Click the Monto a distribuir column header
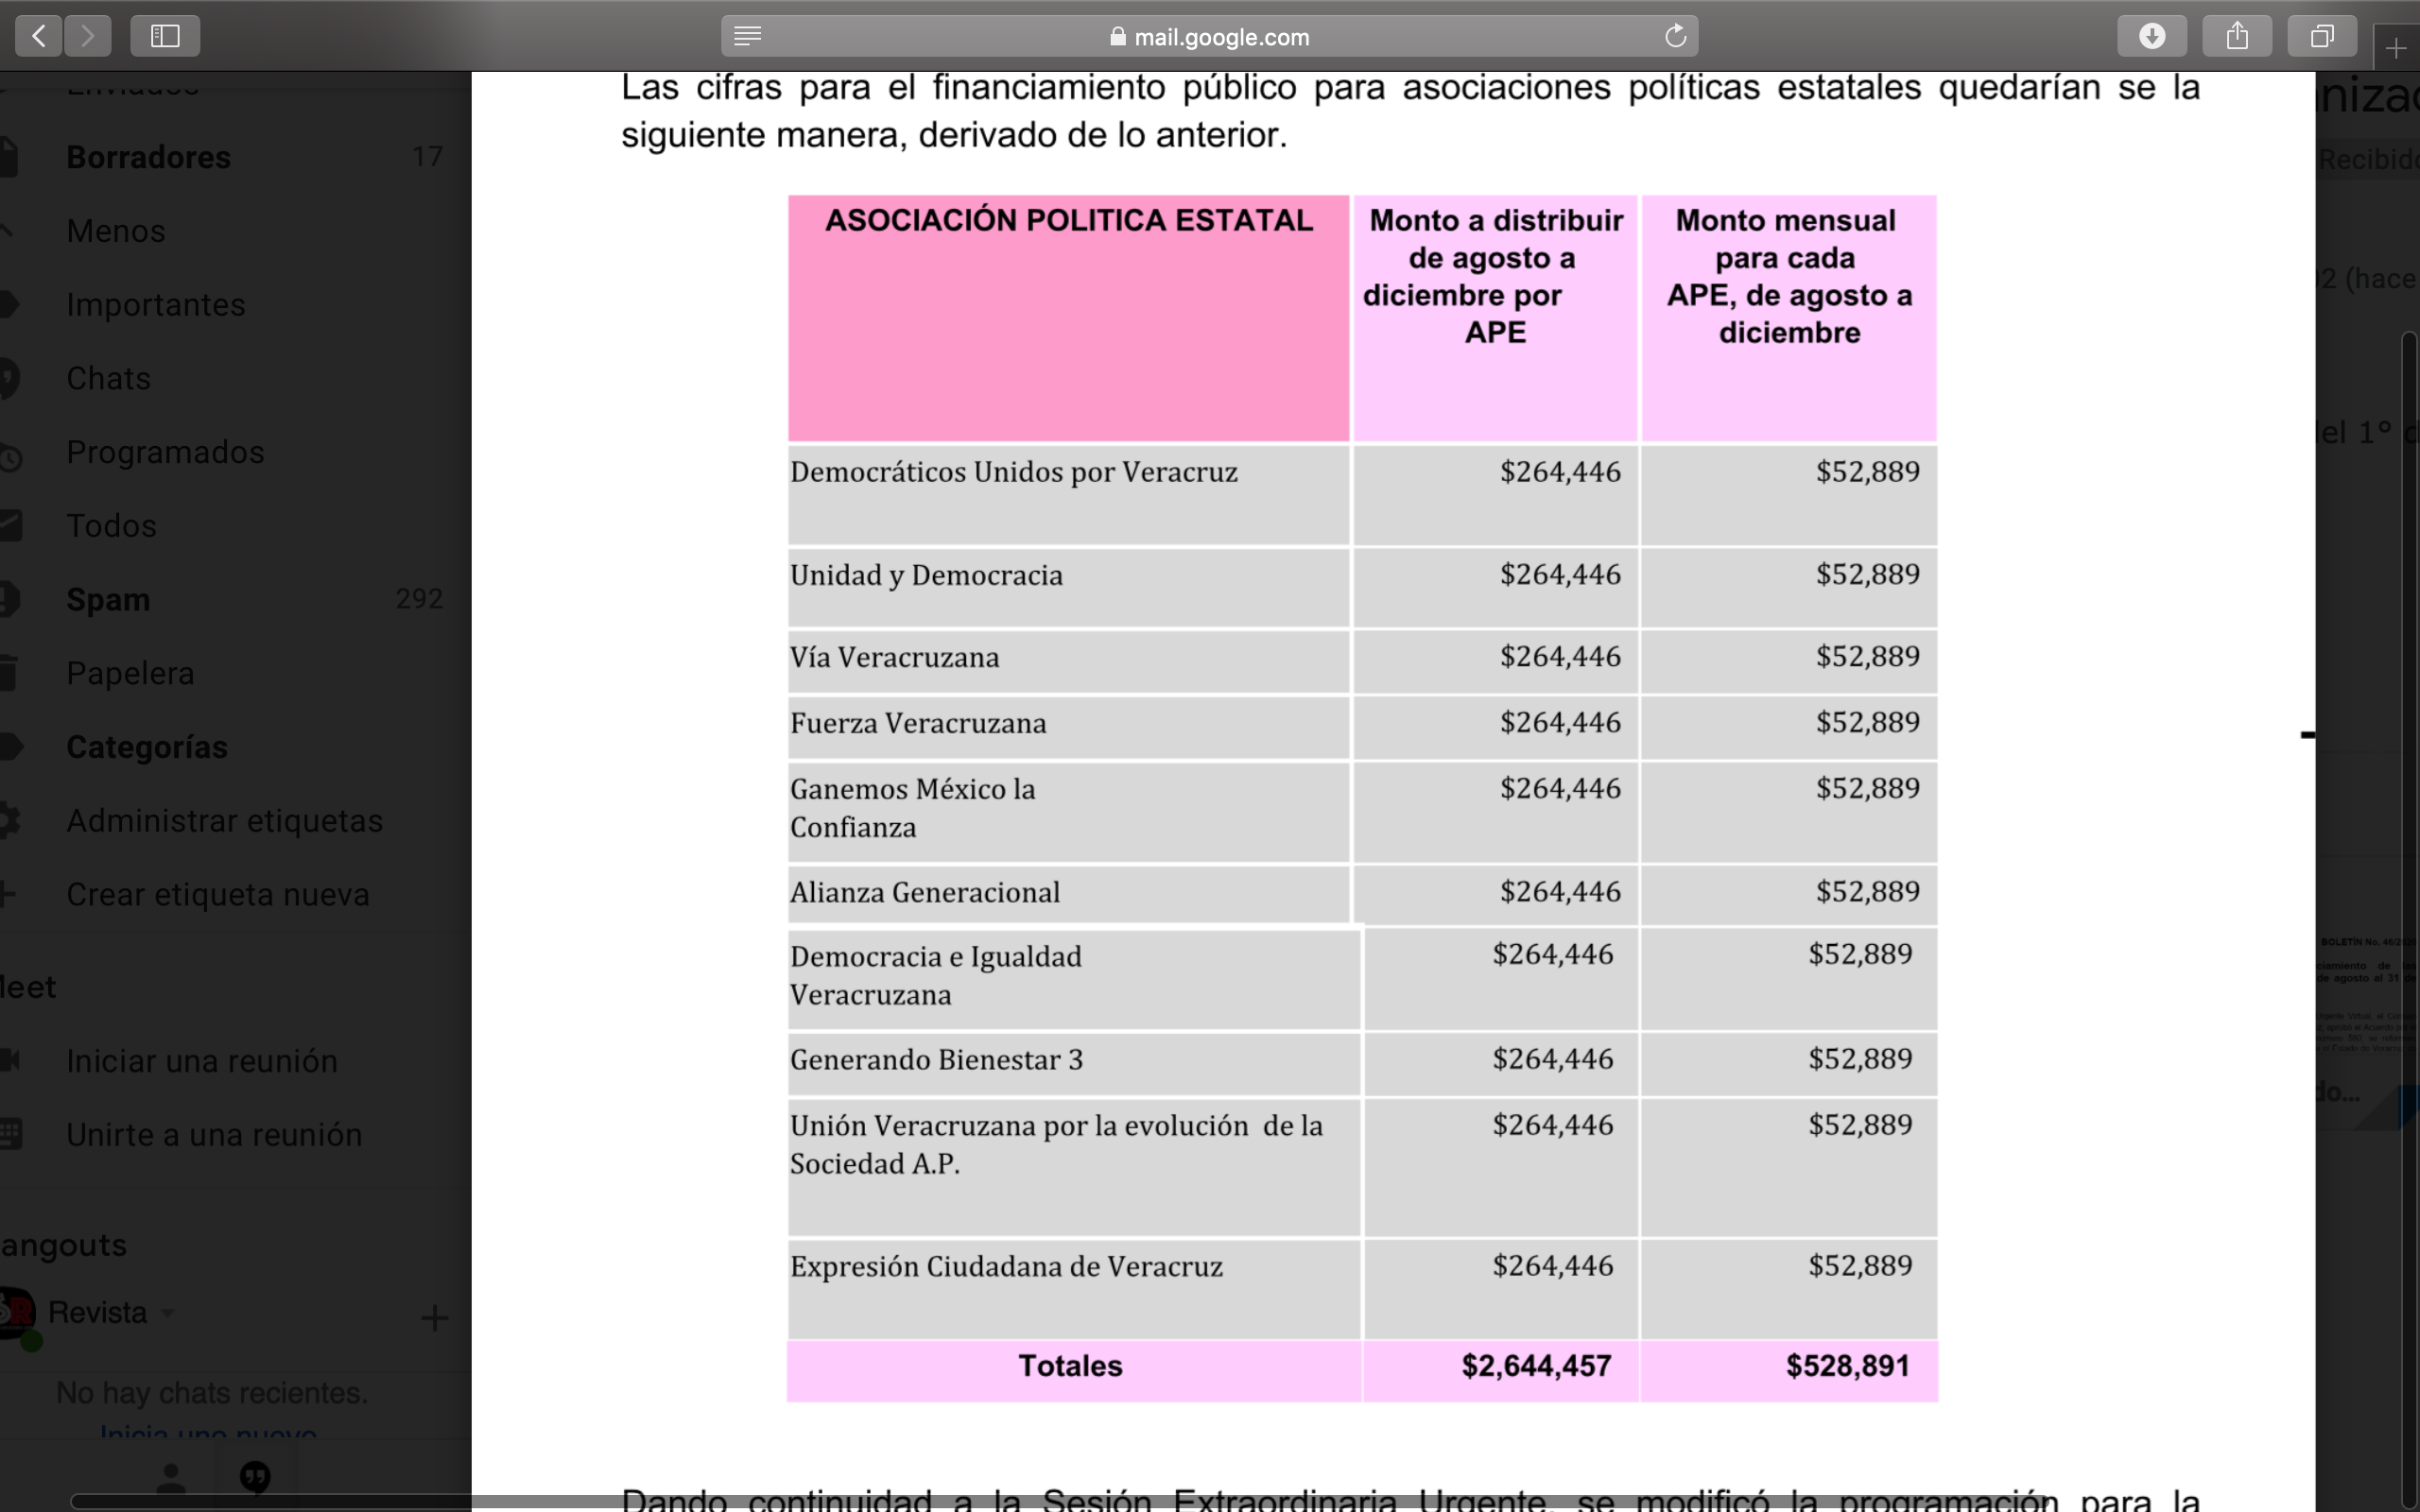The image size is (2420, 1512). (x=1495, y=318)
